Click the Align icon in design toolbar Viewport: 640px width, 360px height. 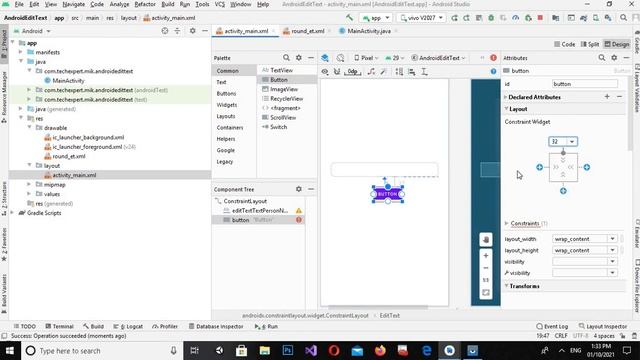click(x=412, y=72)
